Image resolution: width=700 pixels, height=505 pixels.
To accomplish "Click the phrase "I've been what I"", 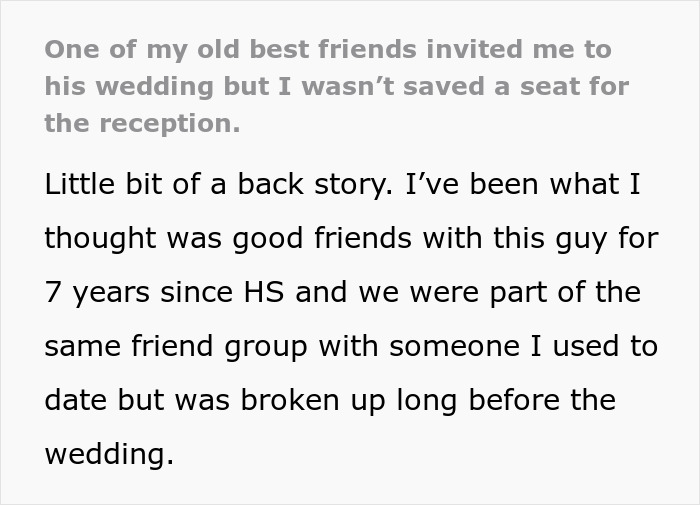I will (x=523, y=184).
